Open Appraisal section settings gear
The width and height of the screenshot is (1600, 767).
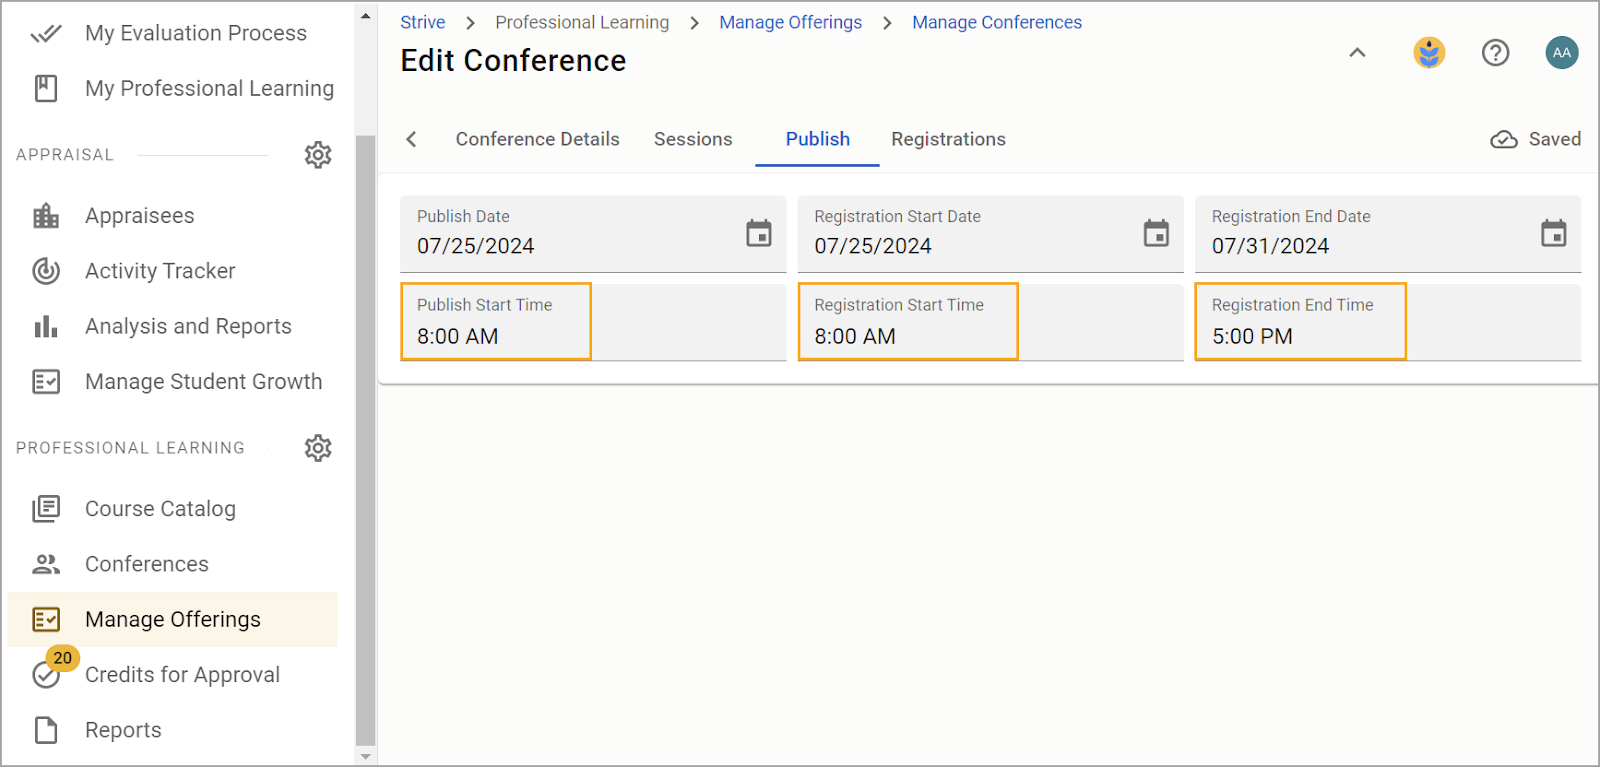pyautogui.click(x=318, y=155)
